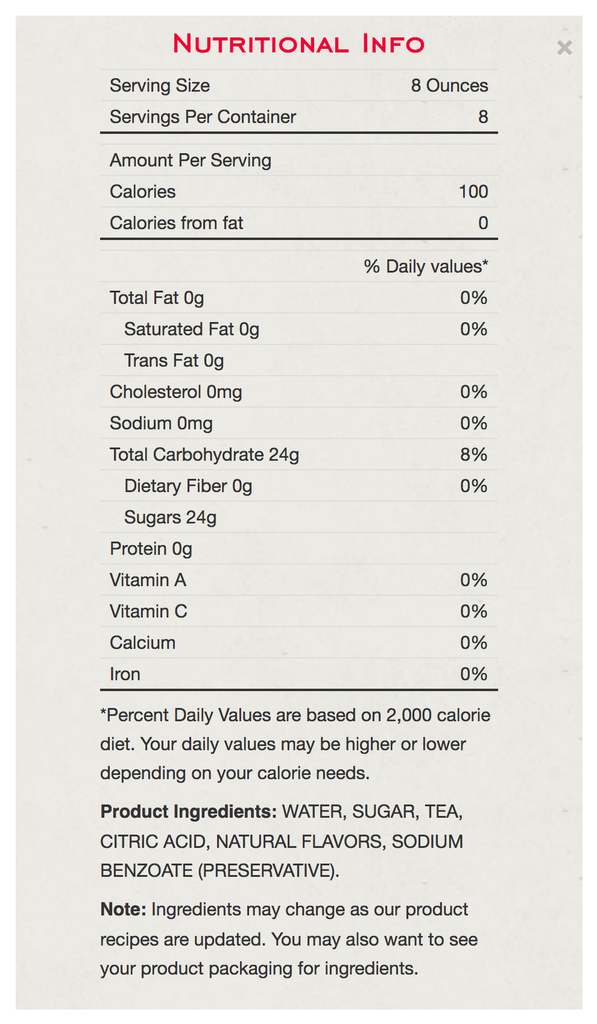Viewport: 597px width, 1024px height.
Task: Click the Product Ingredients label
Action: 189,812
